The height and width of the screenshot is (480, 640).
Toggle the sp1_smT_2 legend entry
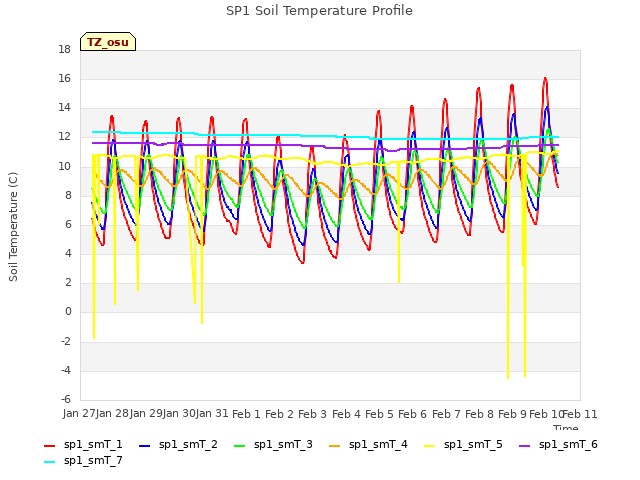pyautogui.click(x=178, y=444)
